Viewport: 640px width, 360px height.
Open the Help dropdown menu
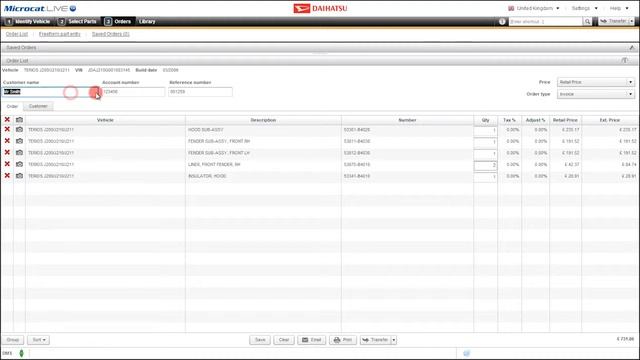619,8
